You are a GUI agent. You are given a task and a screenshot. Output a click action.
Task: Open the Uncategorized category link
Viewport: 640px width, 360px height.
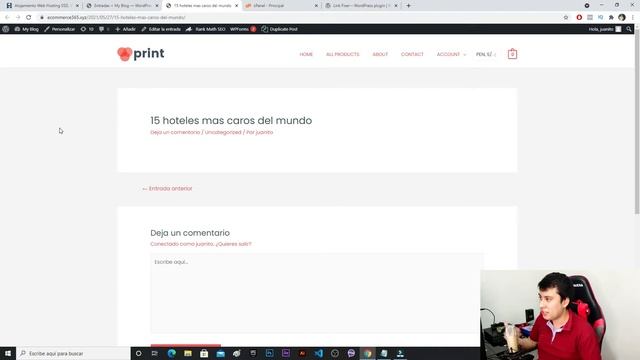[223, 132]
